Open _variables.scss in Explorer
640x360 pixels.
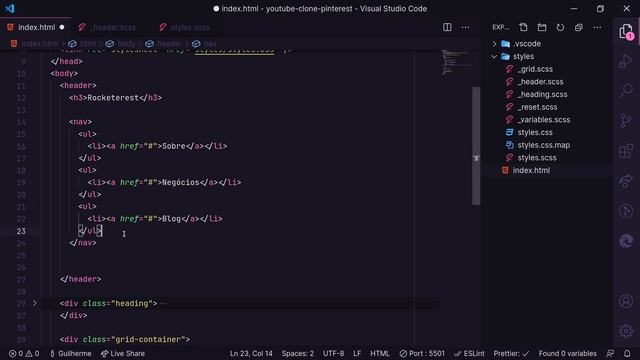tap(544, 120)
